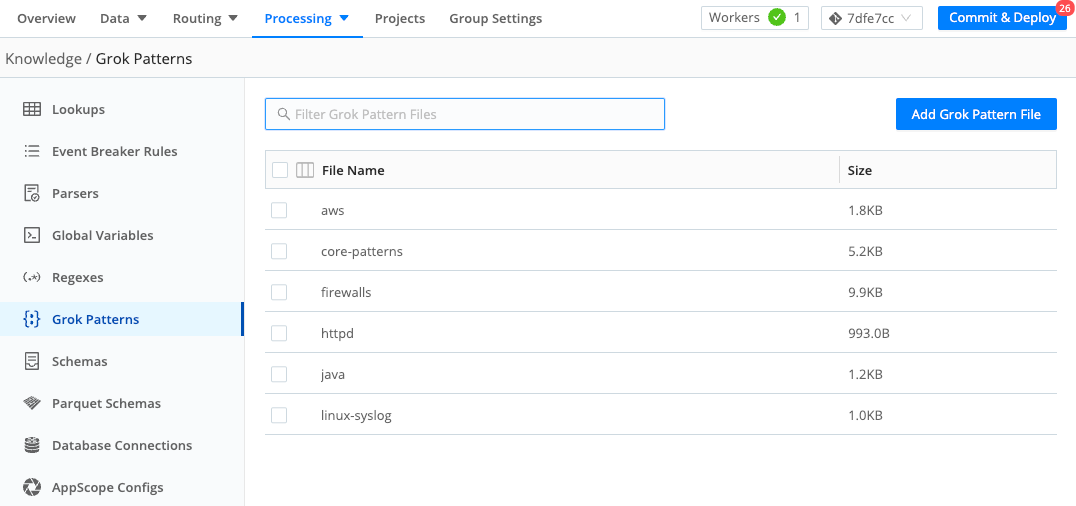The image size is (1076, 506).
Task: Click the green Workers status checkmark
Action: 777,18
